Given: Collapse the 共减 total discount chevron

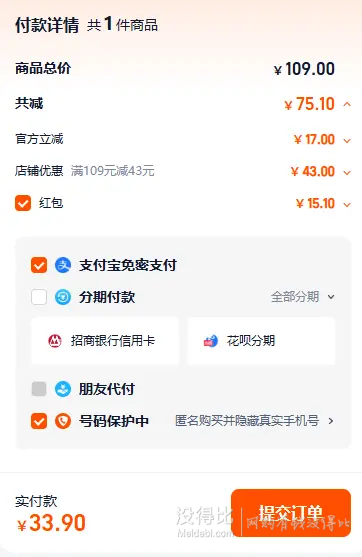Looking at the screenshot, I should click(347, 104).
